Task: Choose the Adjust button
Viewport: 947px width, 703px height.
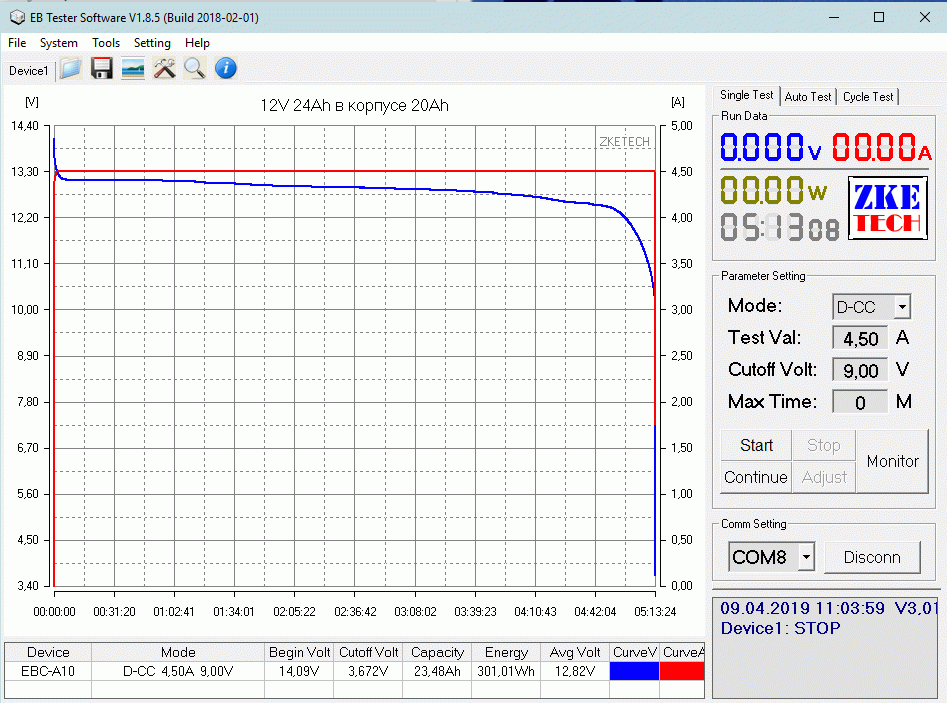Action: [x=824, y=477]
